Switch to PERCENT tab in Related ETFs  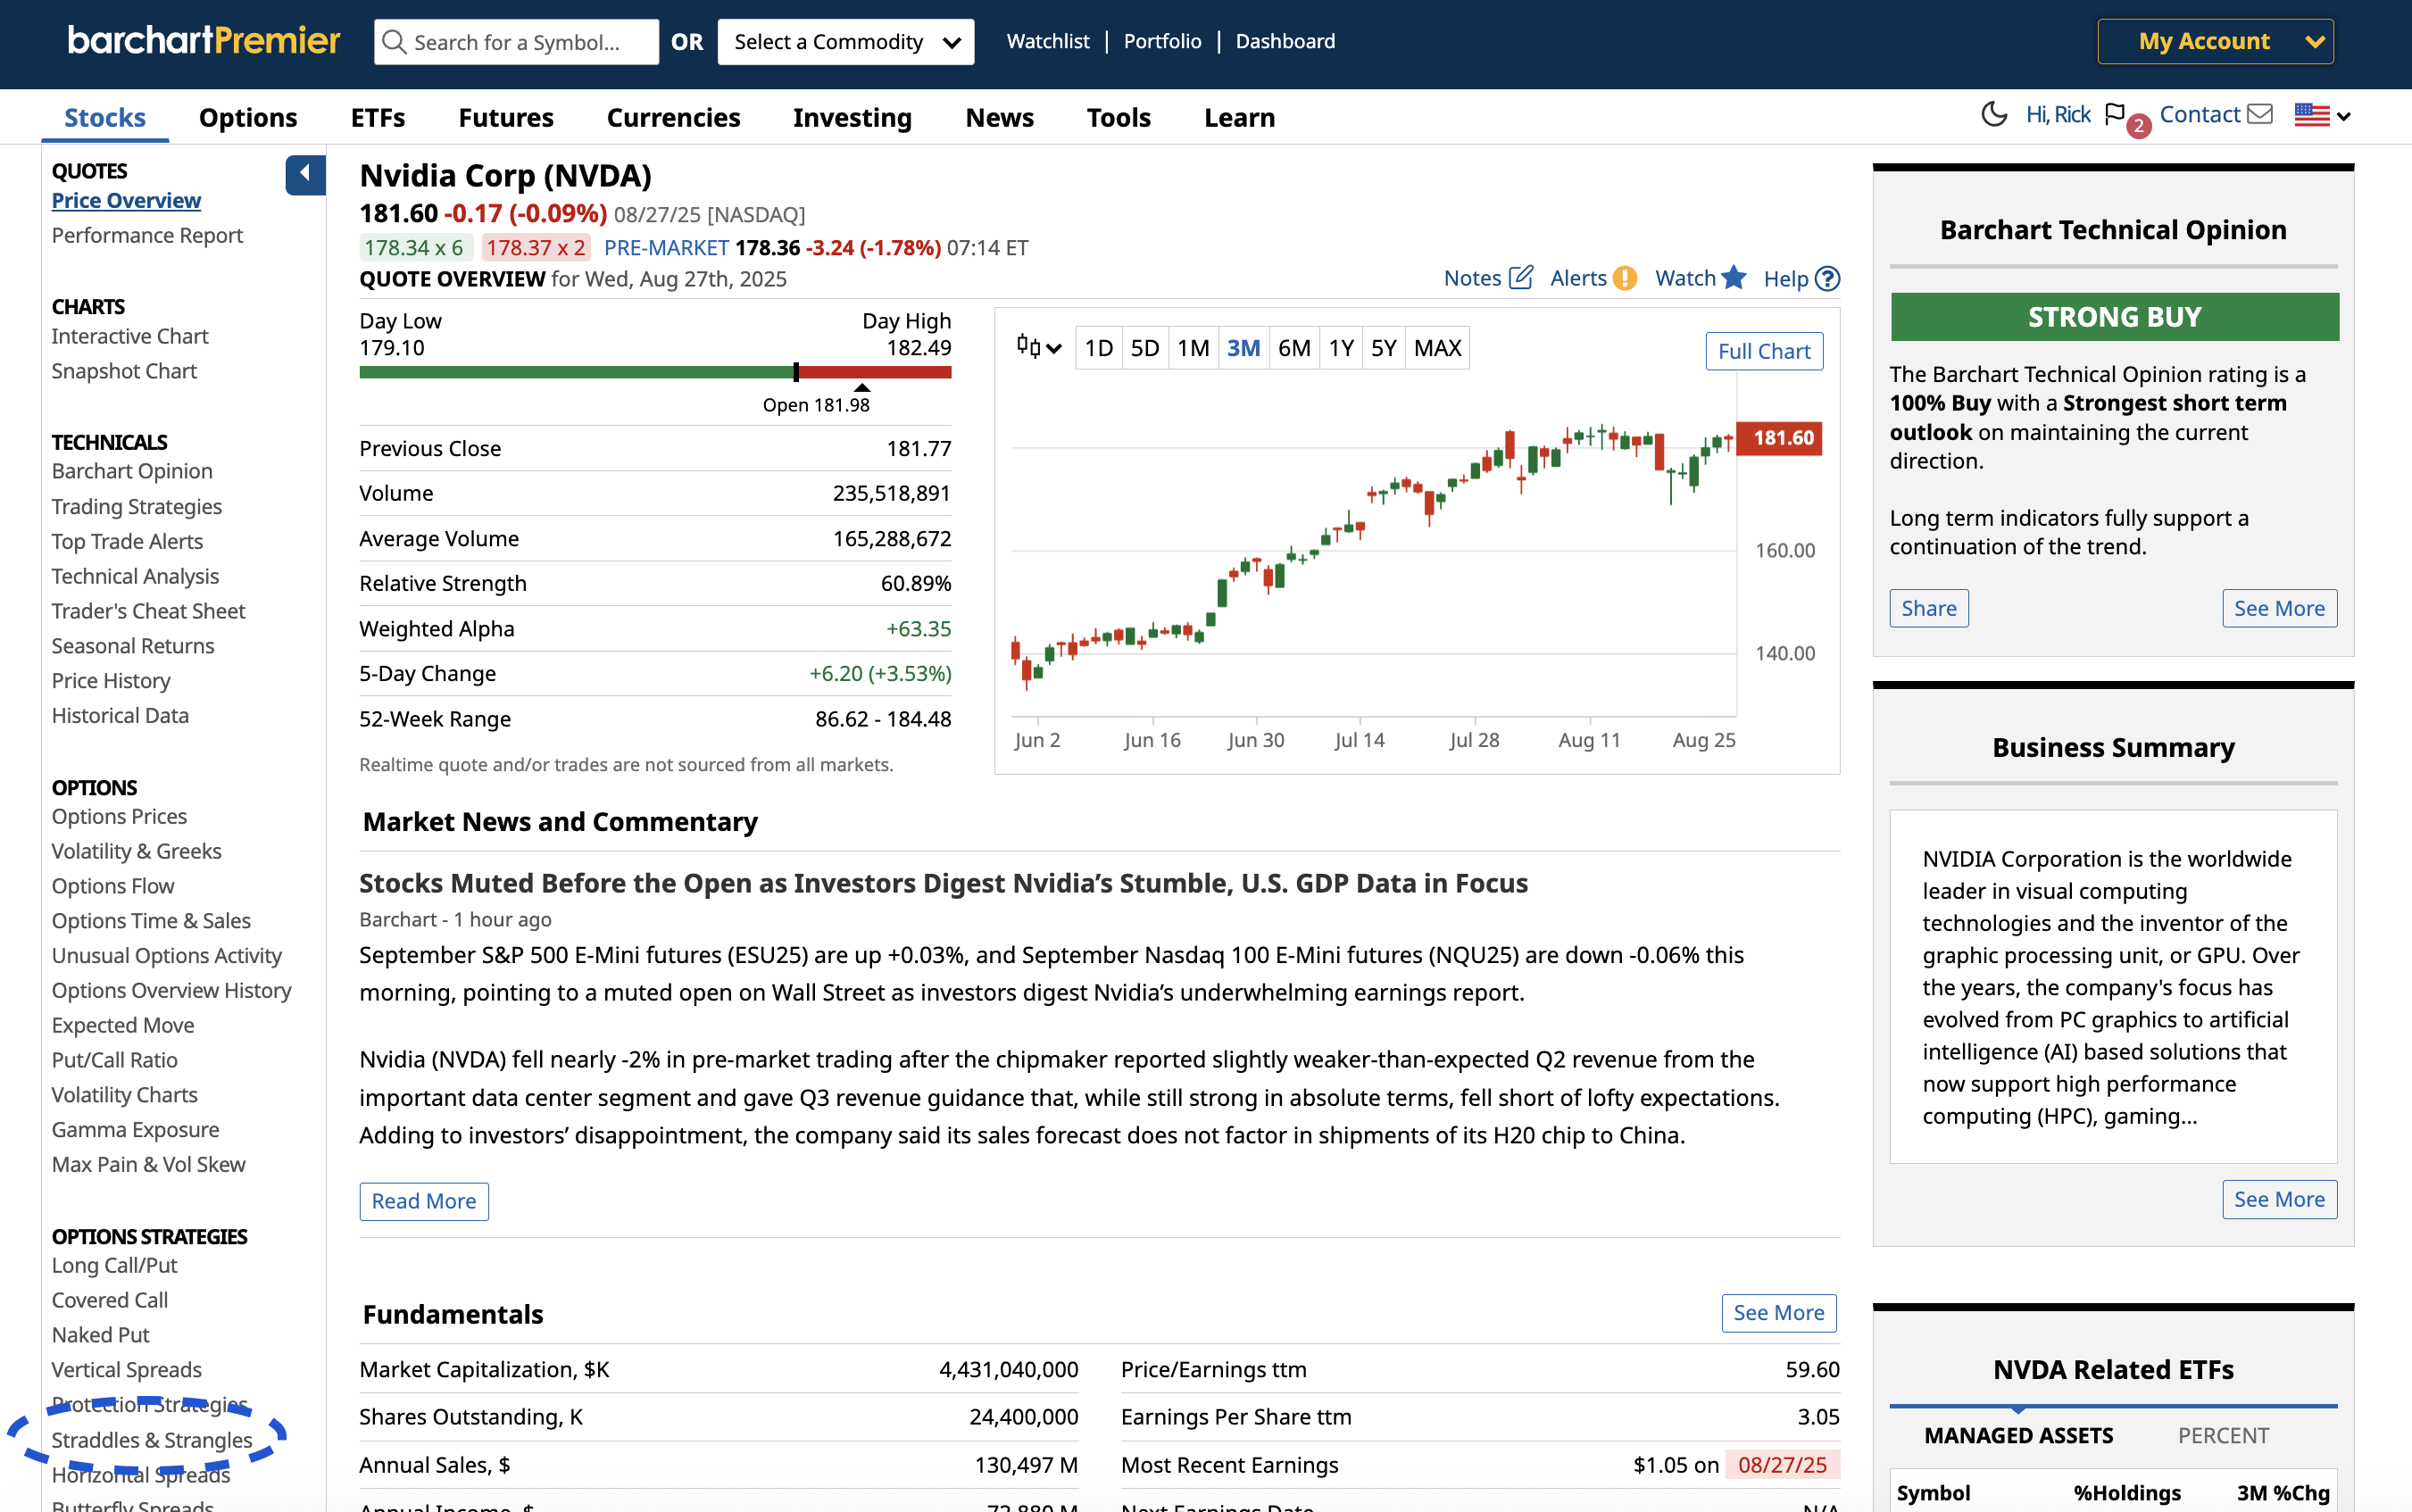[x=2223, y=1435]
